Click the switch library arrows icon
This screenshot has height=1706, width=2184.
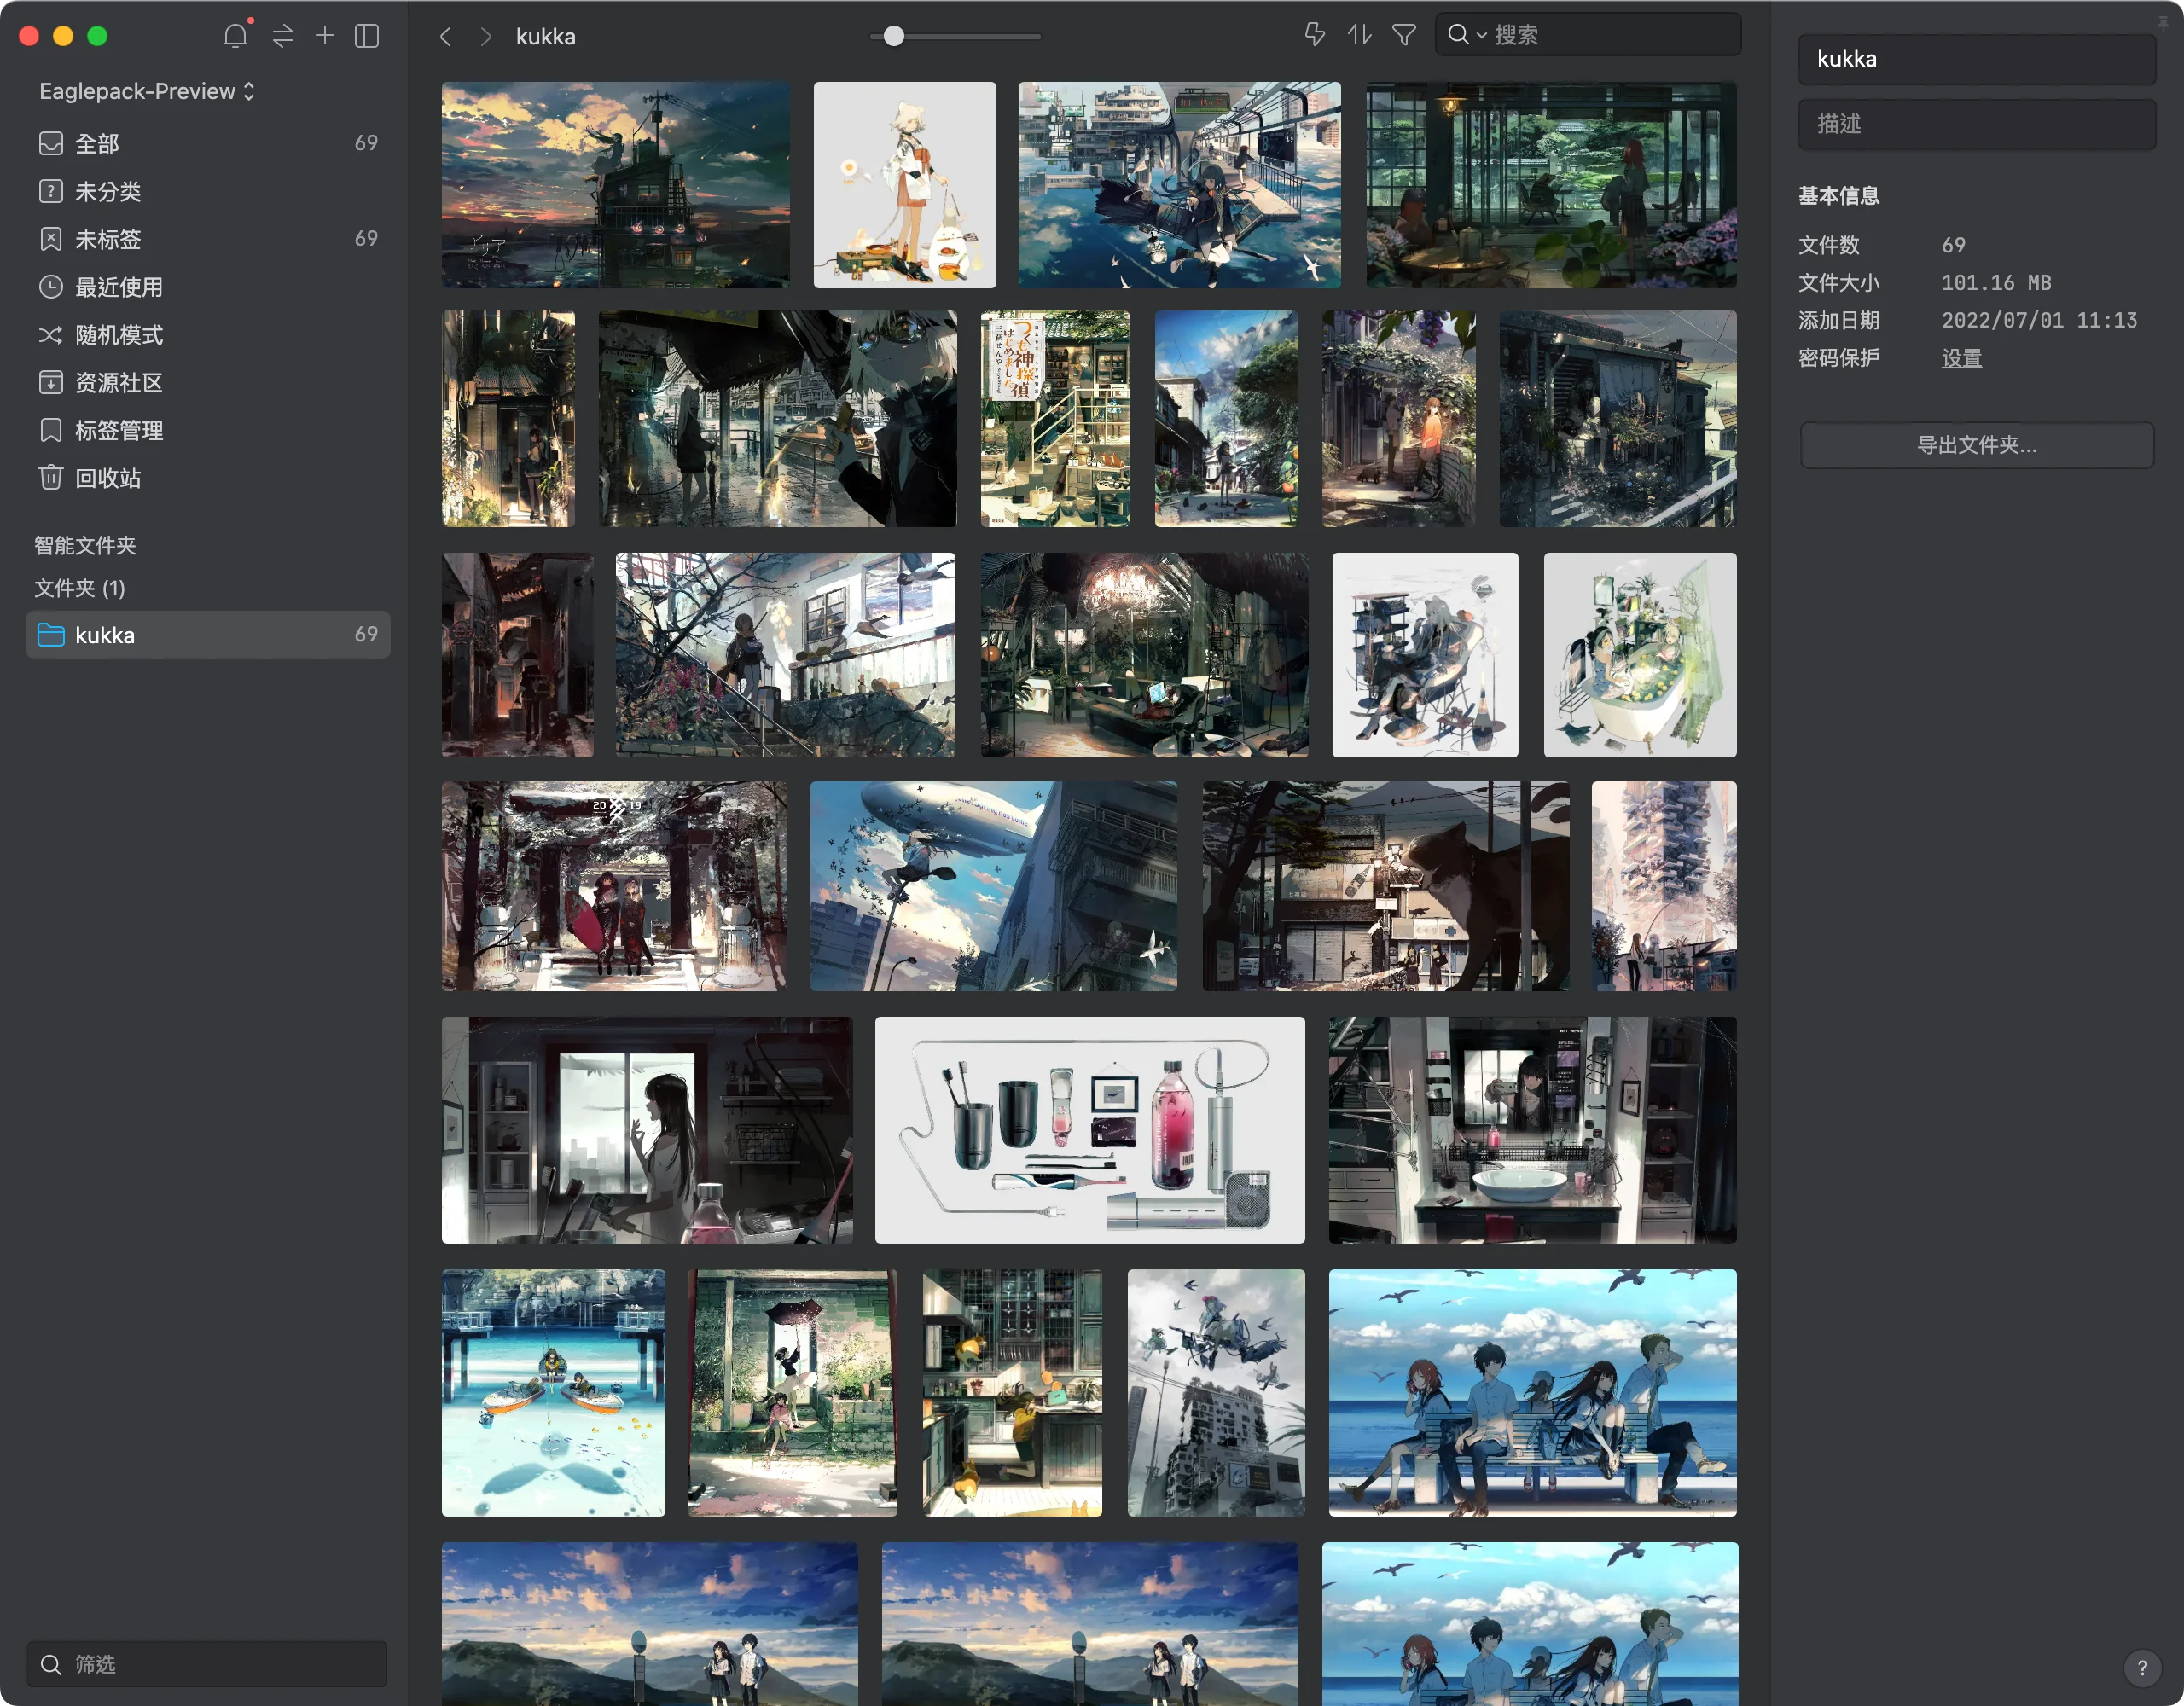pyautogui.click(x=283, y=36)
